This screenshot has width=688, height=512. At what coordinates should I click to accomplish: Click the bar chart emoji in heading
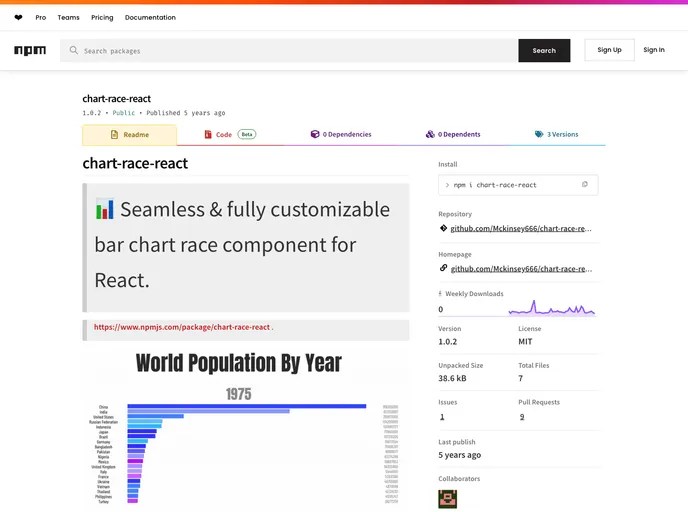pos(104,209)
